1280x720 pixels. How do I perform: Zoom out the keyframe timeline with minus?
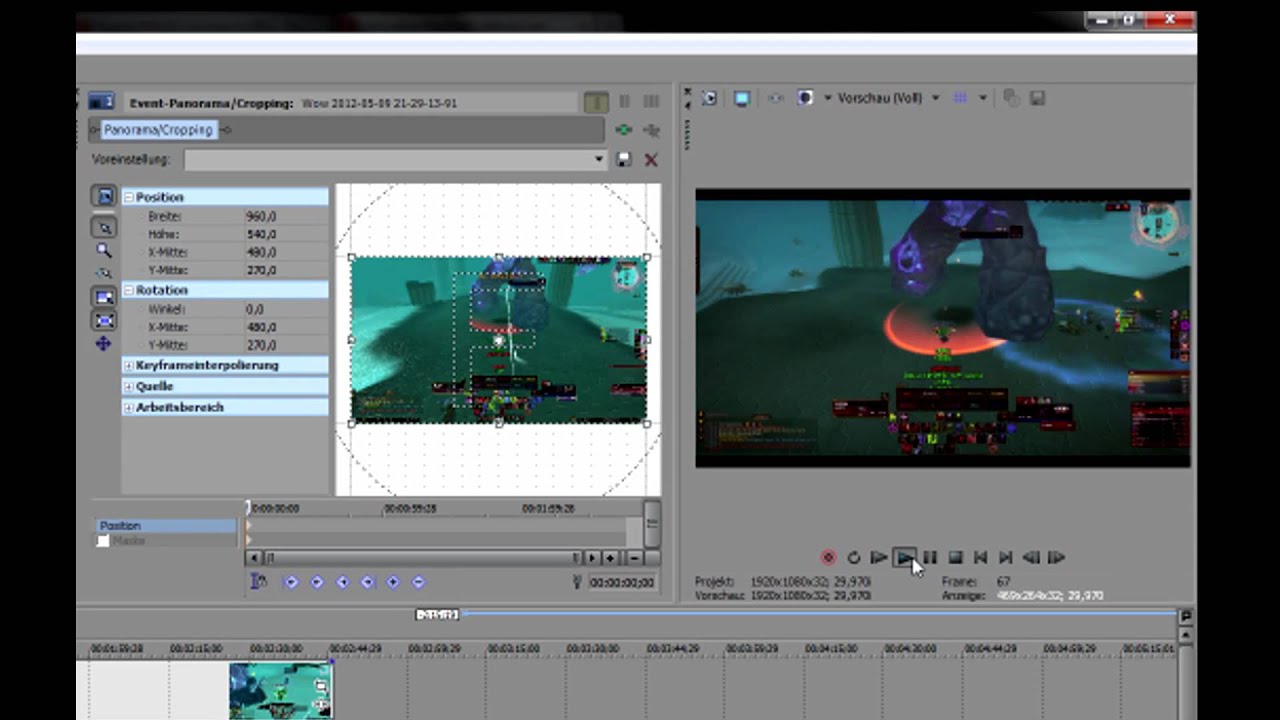point(634,558)
